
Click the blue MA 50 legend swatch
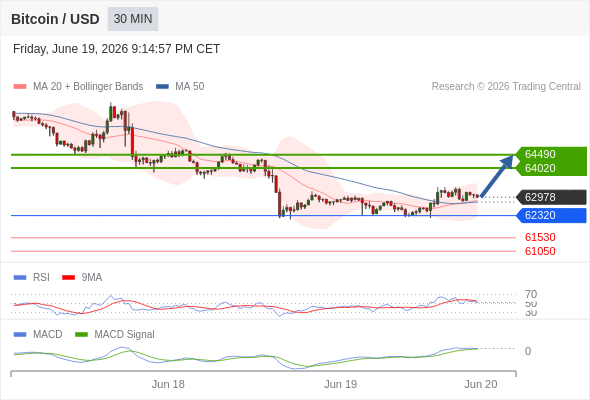(x=162, y=87)
